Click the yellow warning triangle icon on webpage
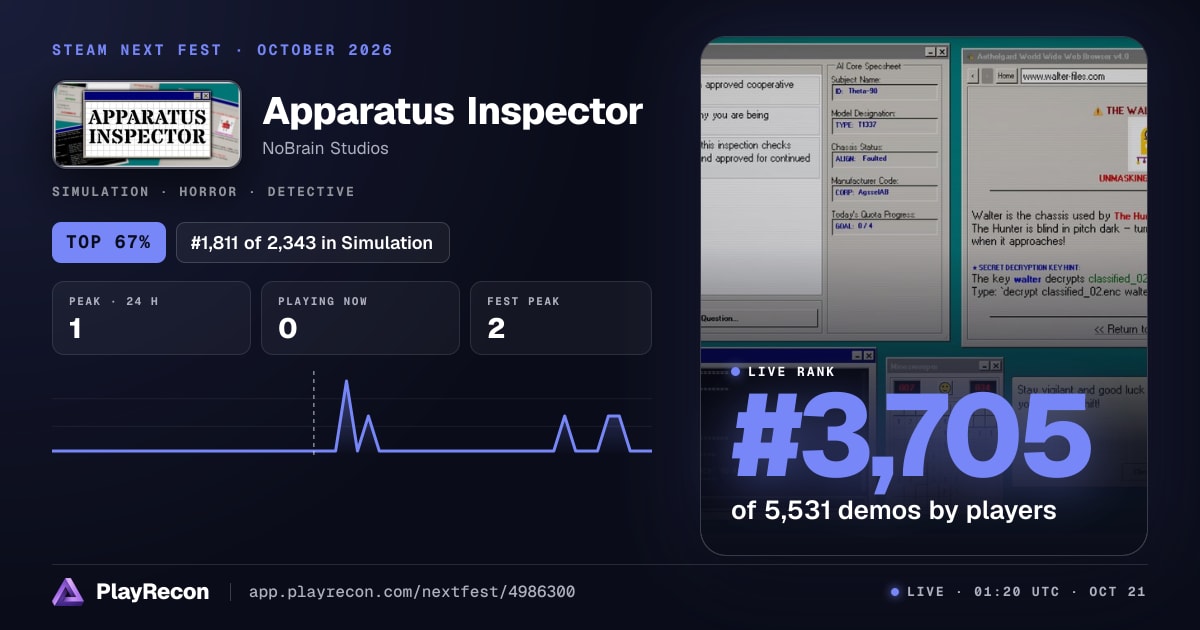This screenshot has height=630, width=1200. coord(1098,111)
